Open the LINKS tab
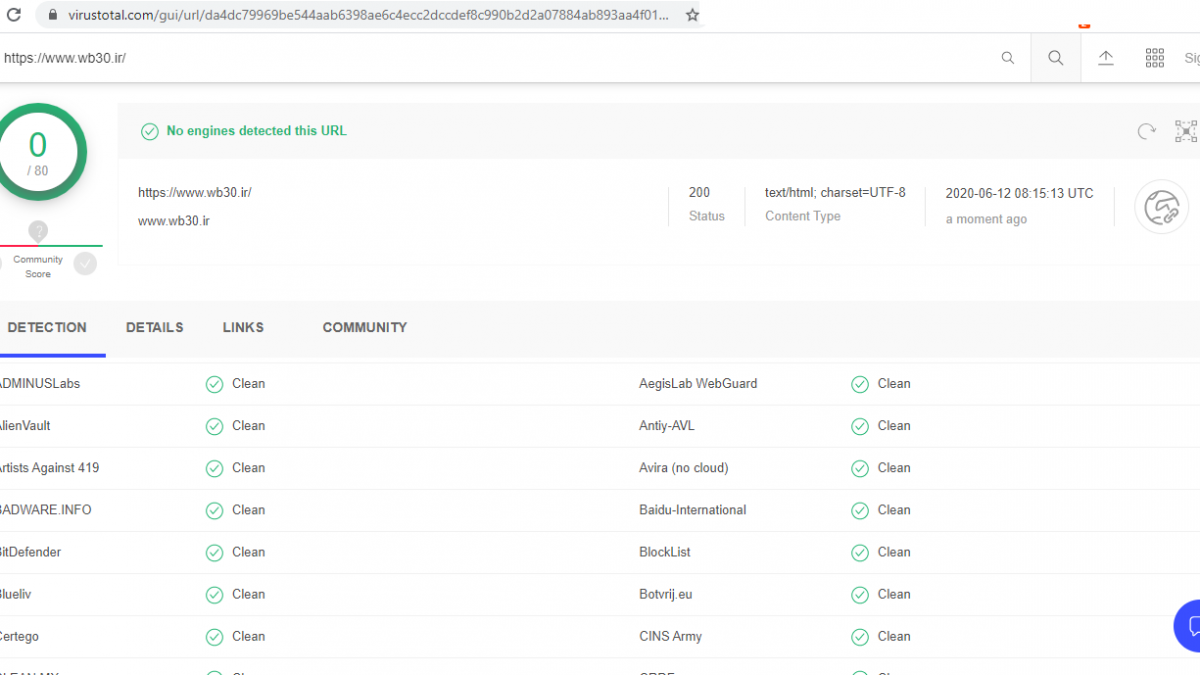Image resolution: width=1200 pixels, height=675 pixels. (243, 327)
